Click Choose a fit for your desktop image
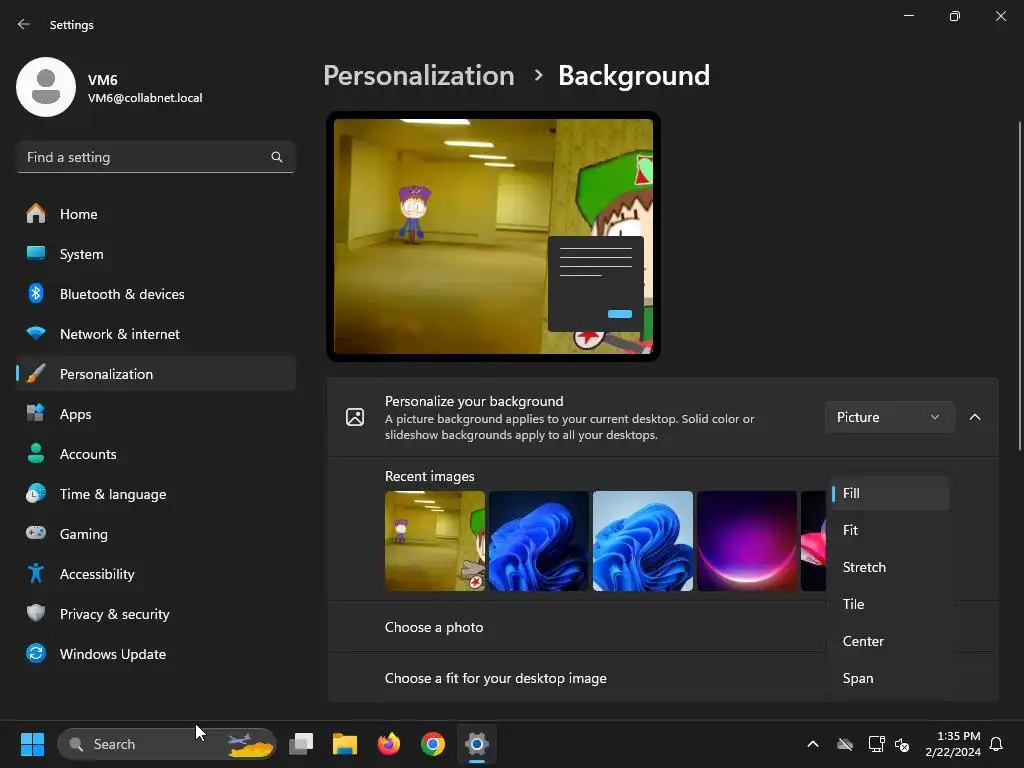Screen dimensions: 1024x768 coord(495,679)
